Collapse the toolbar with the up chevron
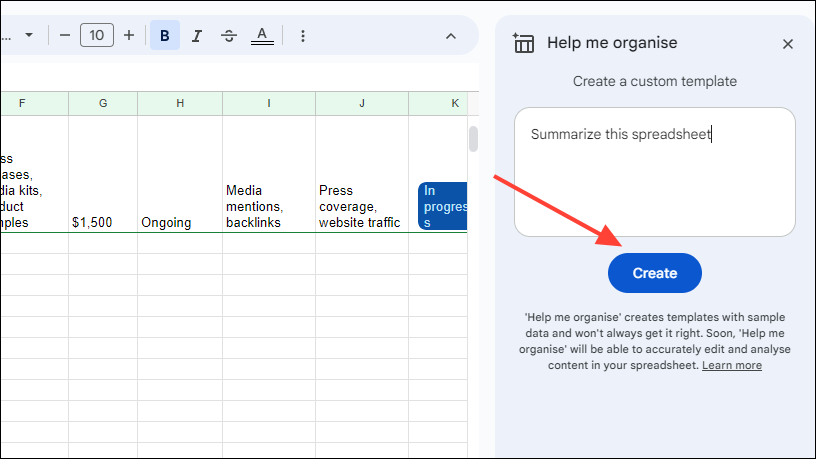The height and width of the screenshot is (459, 816). click(x=451, y=36)
